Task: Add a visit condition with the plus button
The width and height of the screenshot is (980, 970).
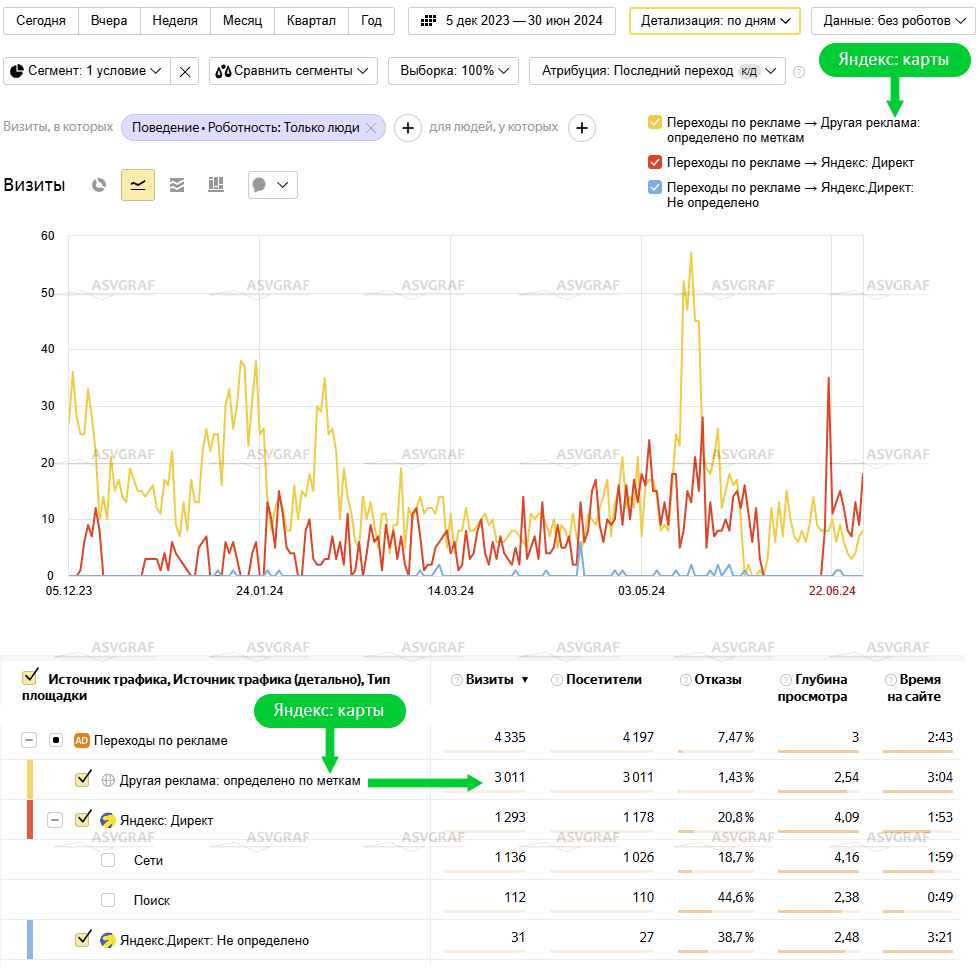Action: pos(408,128)
